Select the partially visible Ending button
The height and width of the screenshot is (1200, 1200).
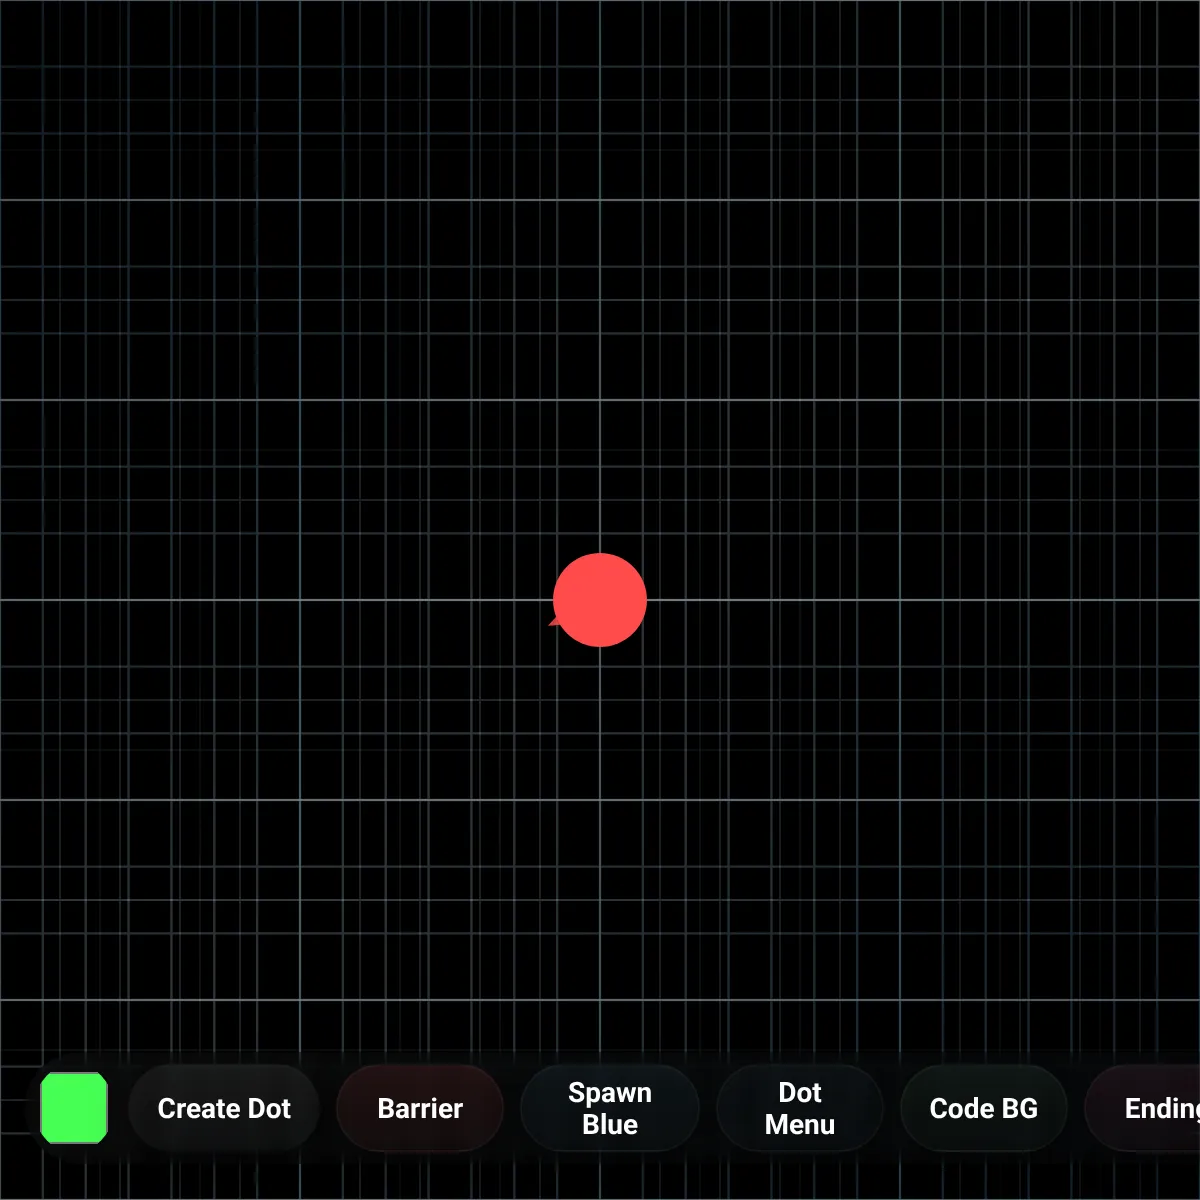(1160, 1108)
